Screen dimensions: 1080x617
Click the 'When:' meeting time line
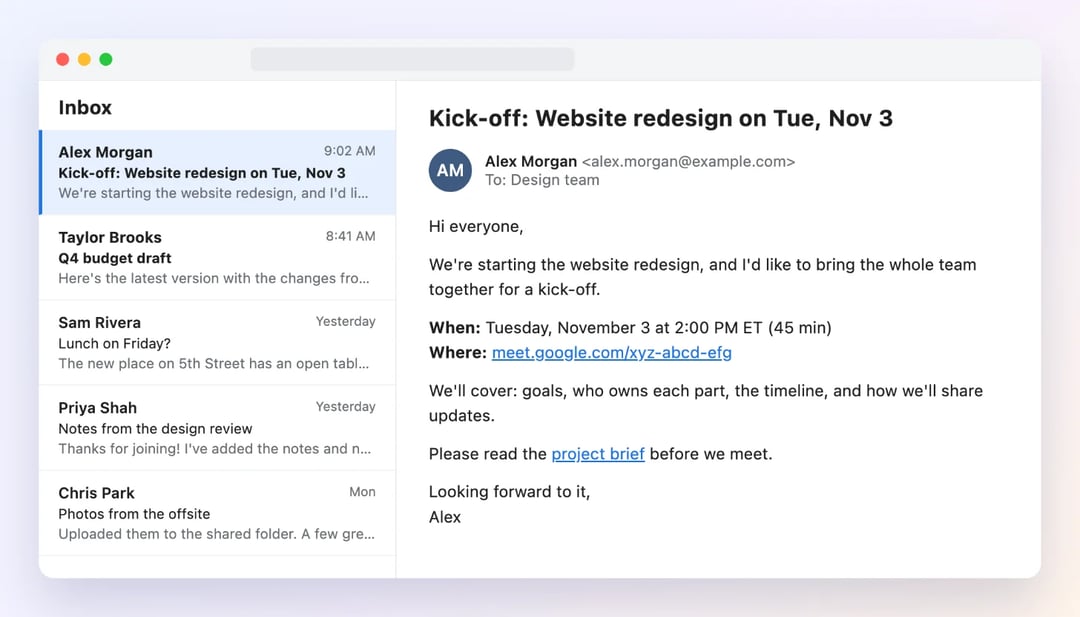pos(630,328)
